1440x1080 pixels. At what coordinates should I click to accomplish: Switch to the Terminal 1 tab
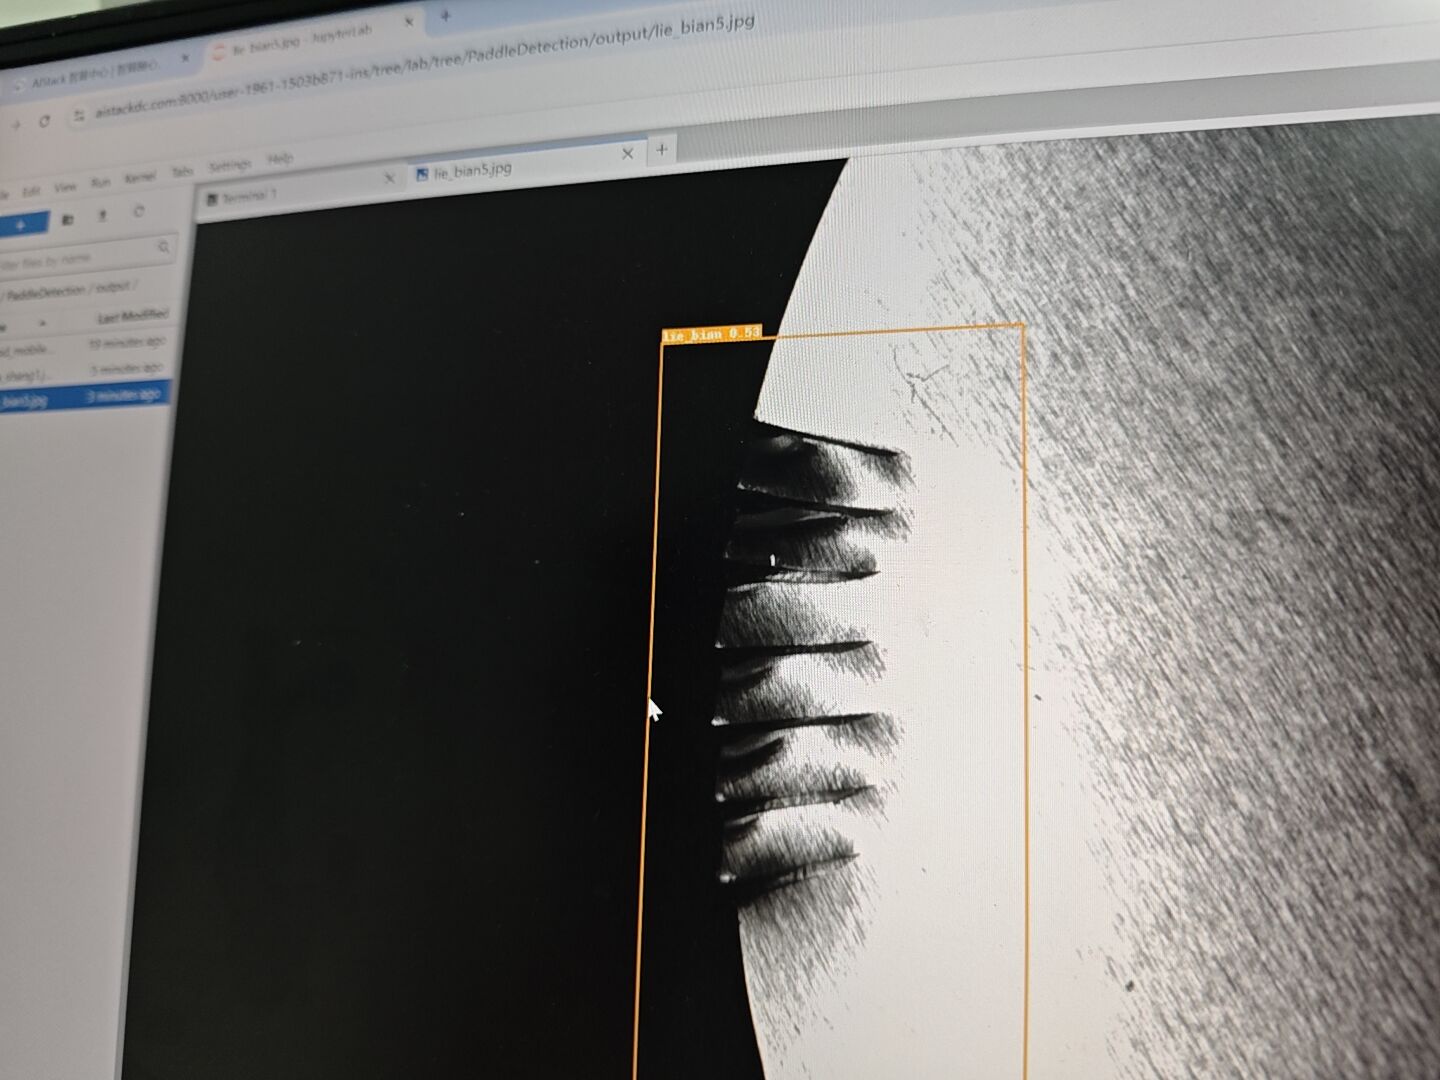tap(298, 188)
